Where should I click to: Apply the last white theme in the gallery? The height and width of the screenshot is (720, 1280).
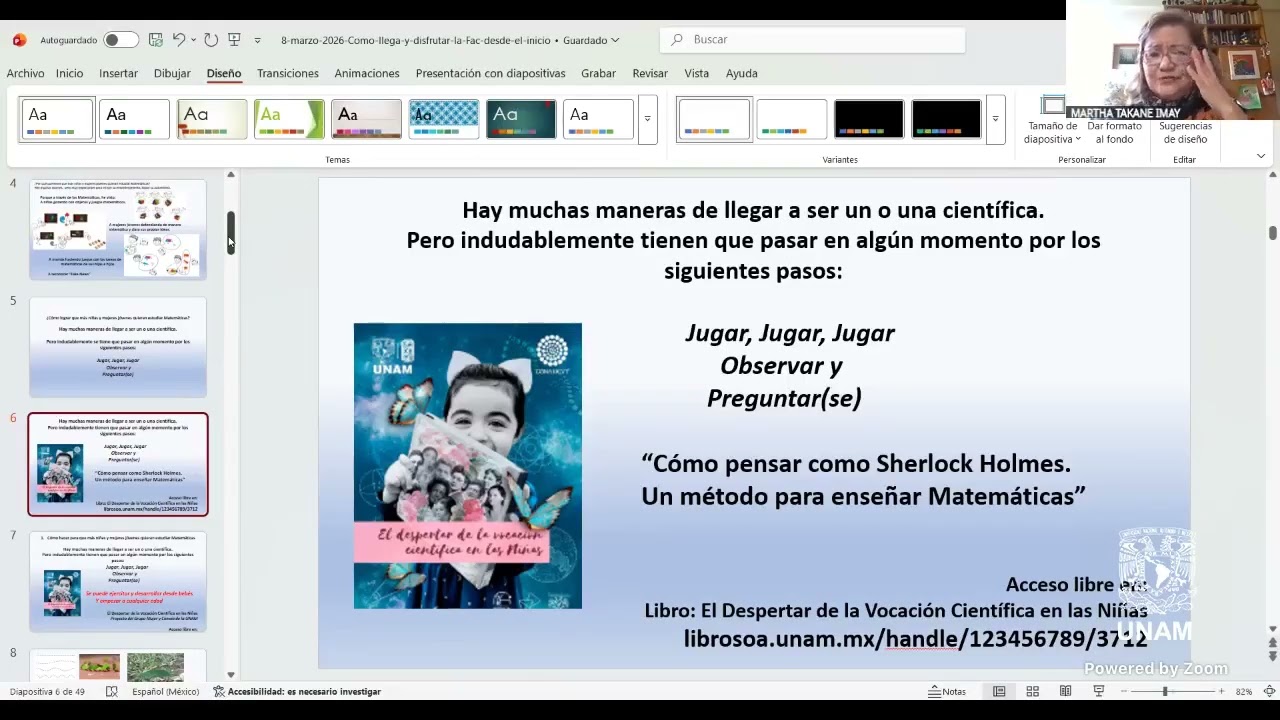click(x=598, y=120)
